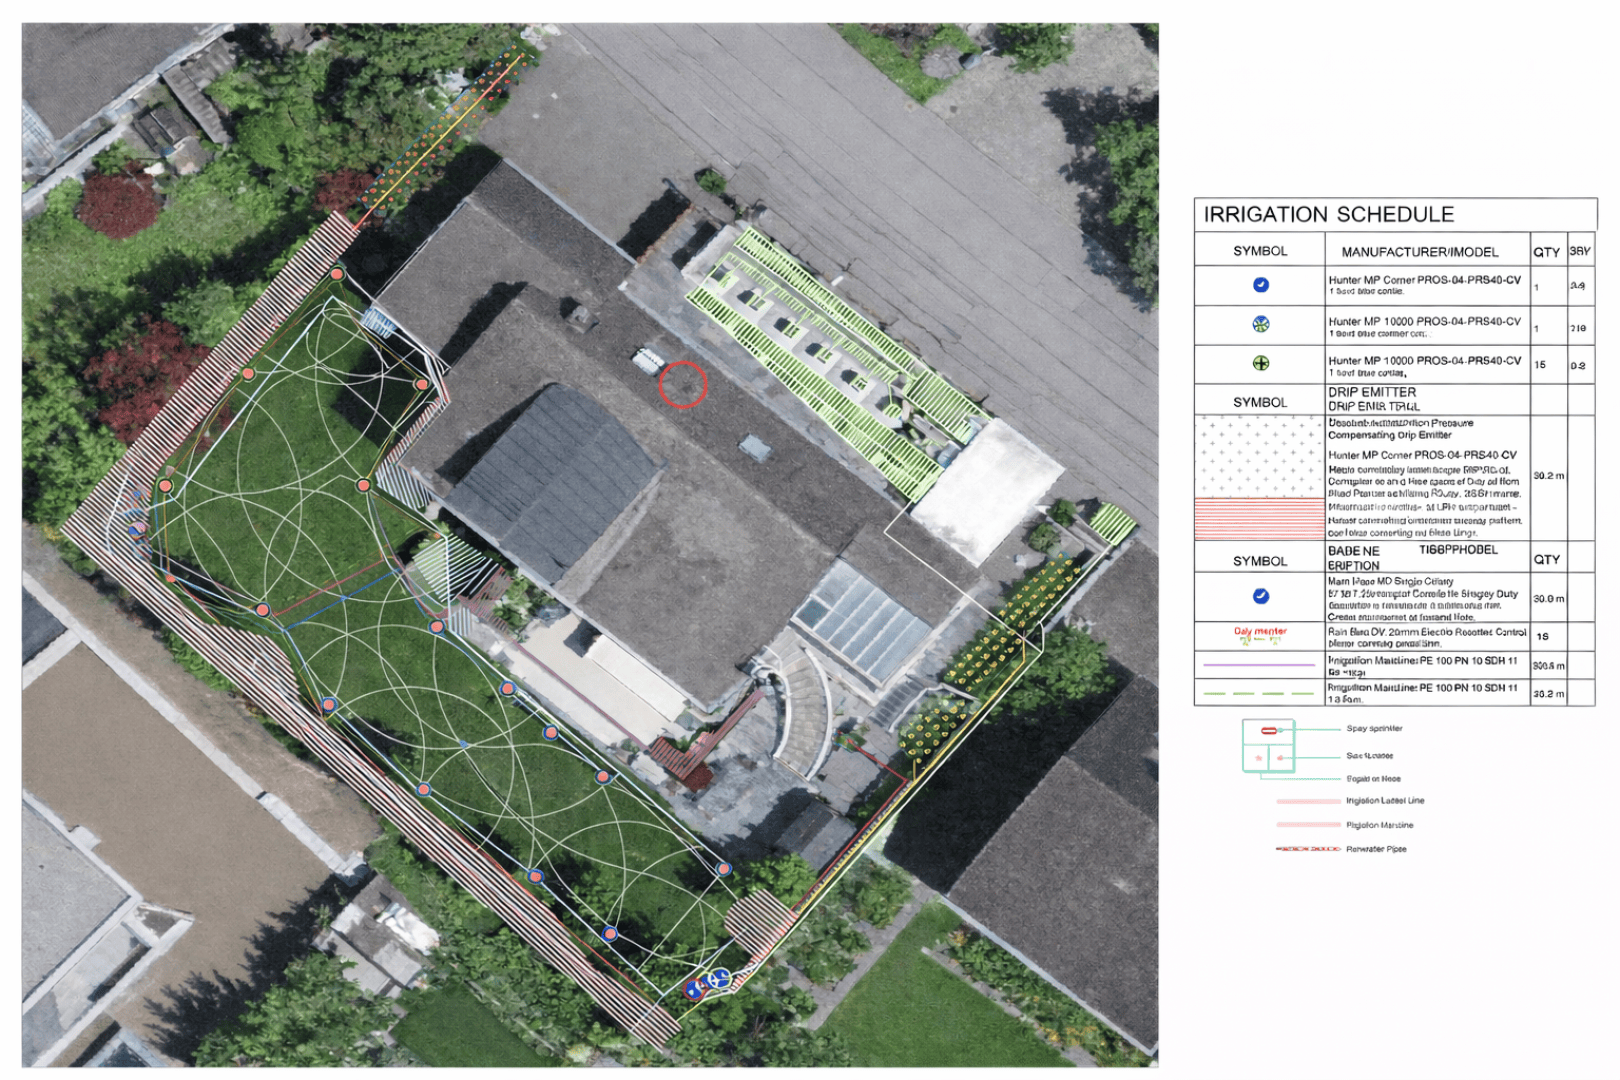Viewport: 1620px width, 1080px height.
Task: Click the red 'Daly menter' symbol in schedule
Action: point(1259,634)
